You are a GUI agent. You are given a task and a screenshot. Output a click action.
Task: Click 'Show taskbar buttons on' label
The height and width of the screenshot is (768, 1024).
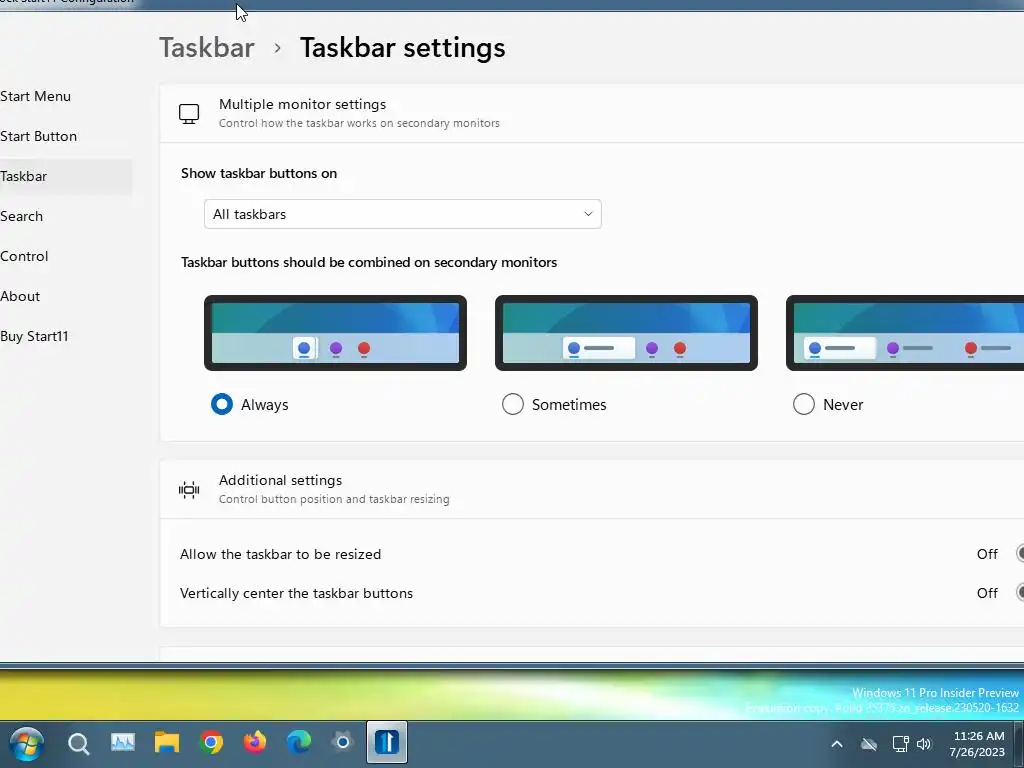point(259,173)
